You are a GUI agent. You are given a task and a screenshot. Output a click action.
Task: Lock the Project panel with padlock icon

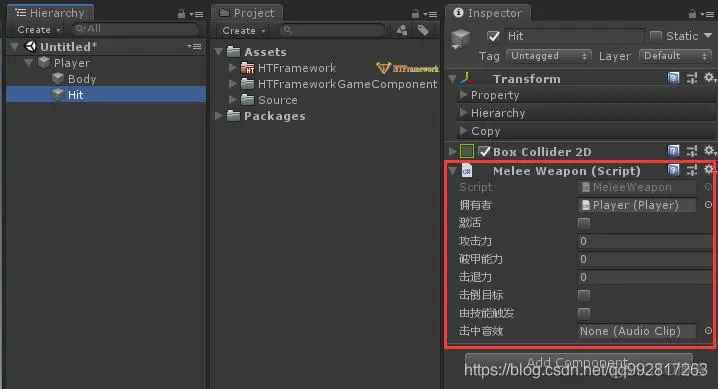click(x=415, y=14)
